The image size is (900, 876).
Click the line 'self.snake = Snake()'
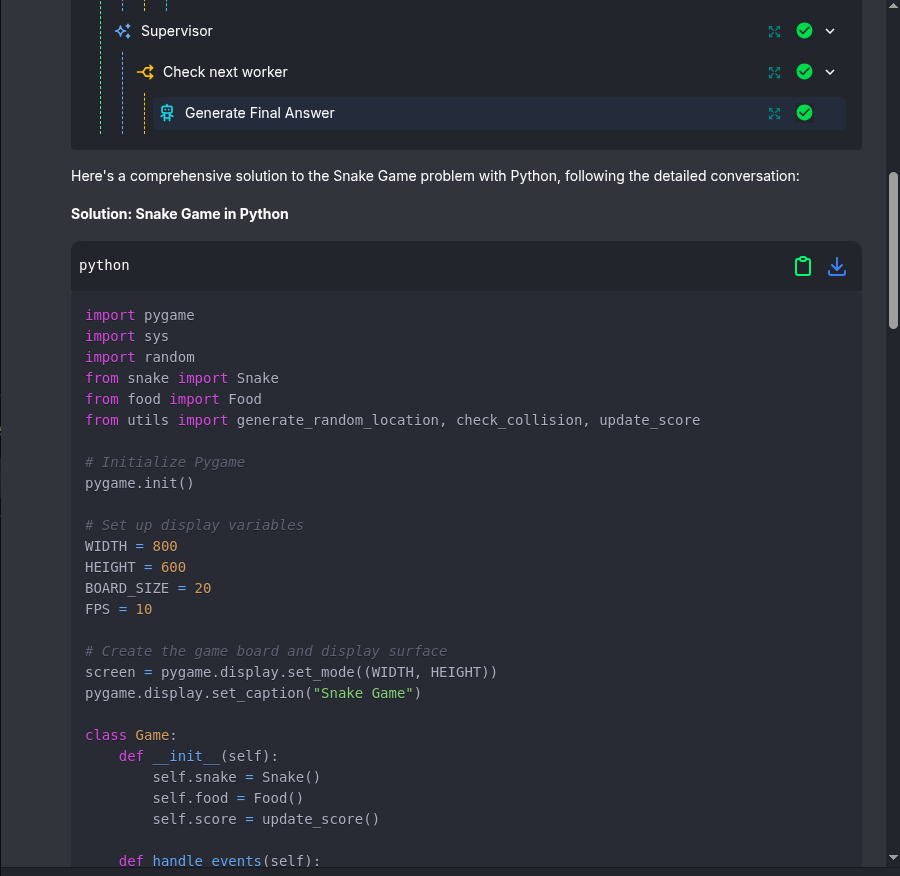[236, 777]
